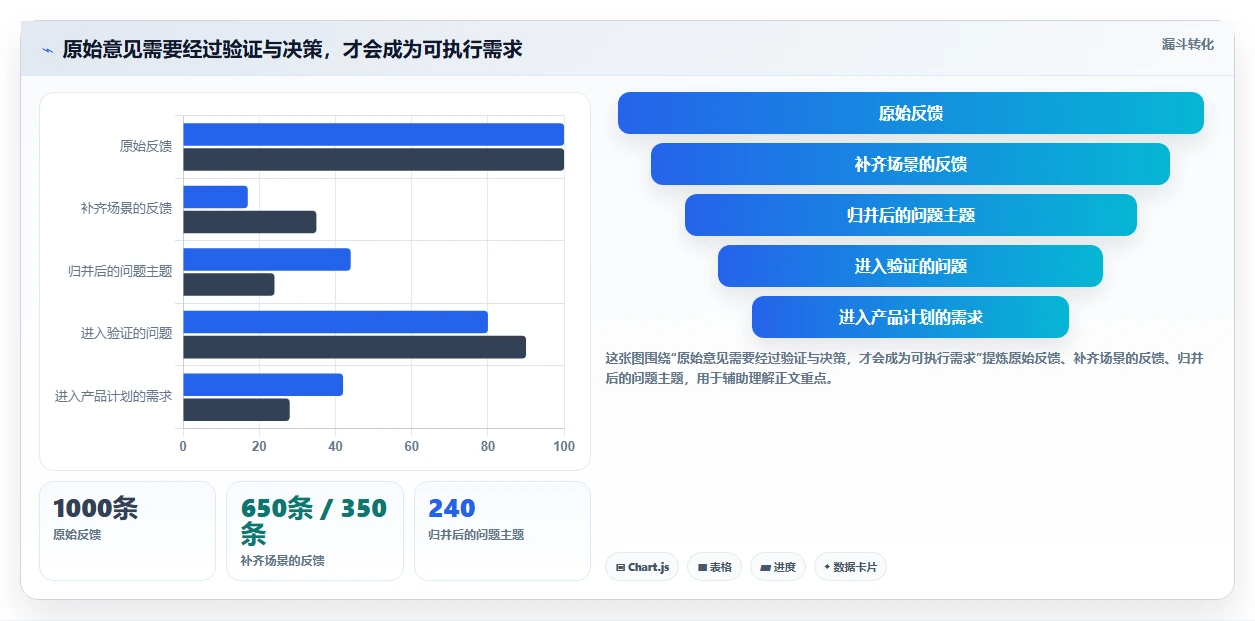The height and width of the screenshot is (621, 1255).
Task: Open the 数据卡片 tag chip
Action: click(850, 567)
